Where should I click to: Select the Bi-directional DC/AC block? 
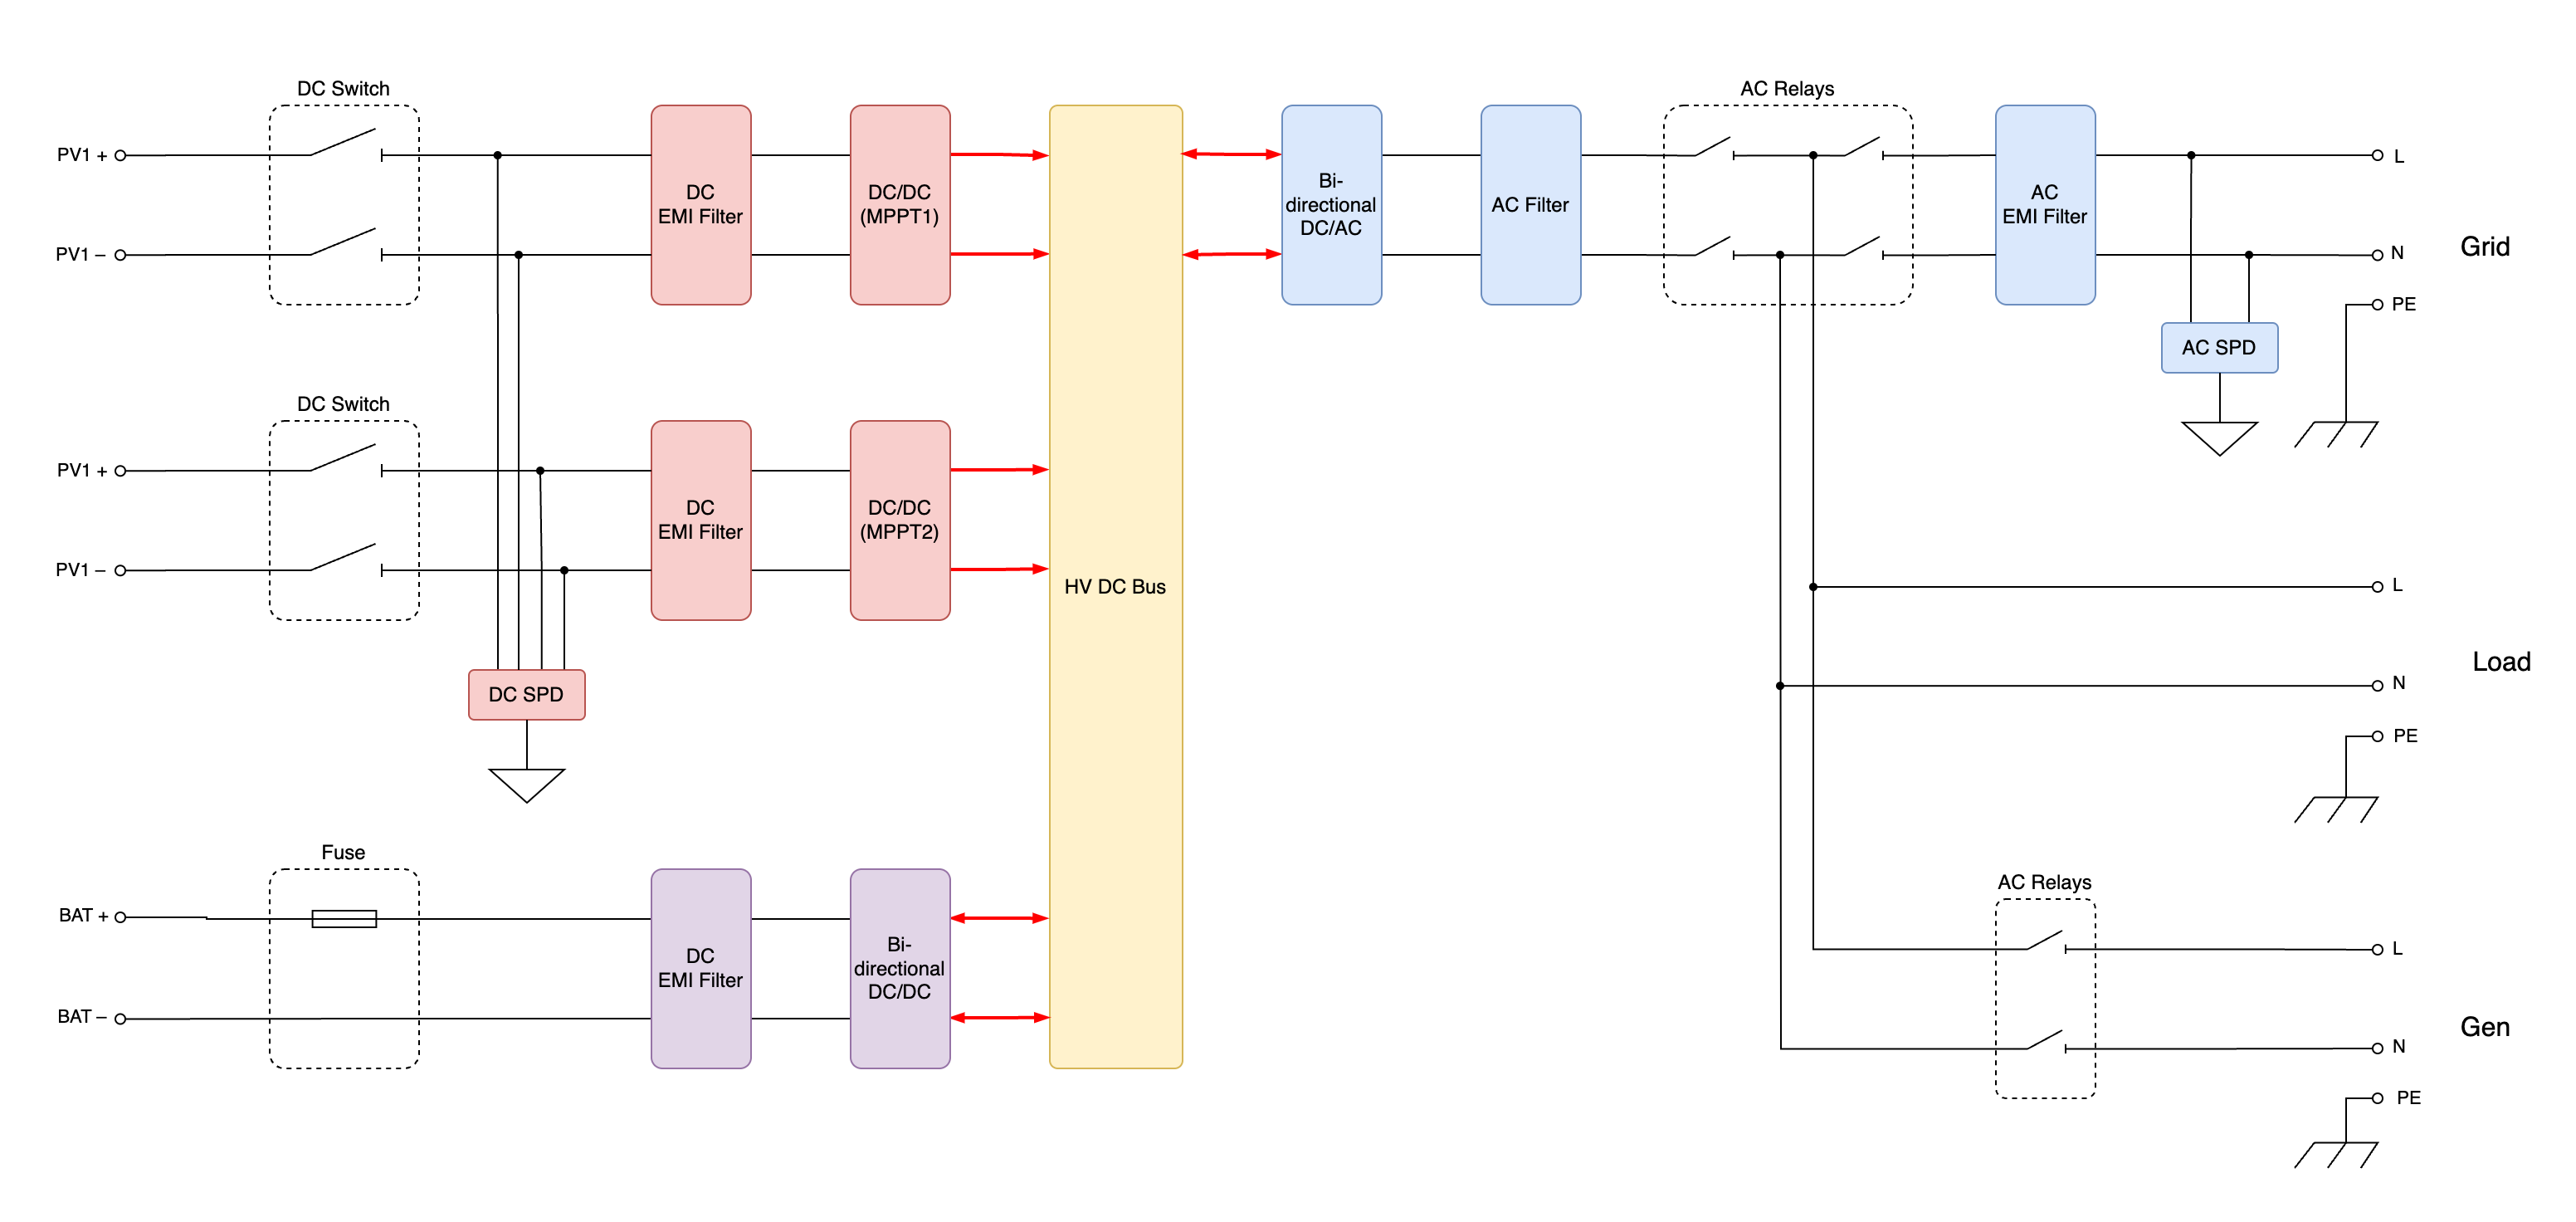point(1331,205)
